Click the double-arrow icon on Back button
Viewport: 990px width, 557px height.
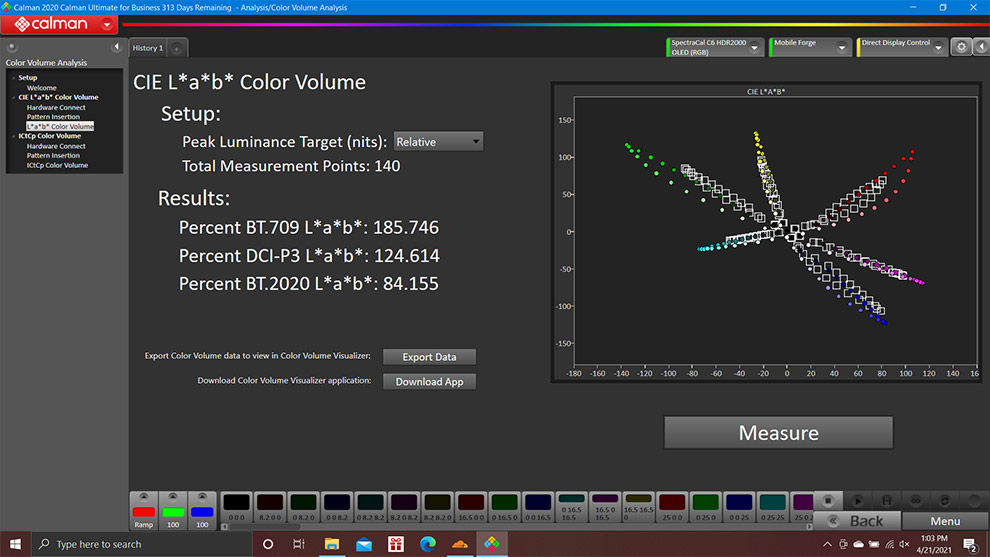click(x=833, y=521)
